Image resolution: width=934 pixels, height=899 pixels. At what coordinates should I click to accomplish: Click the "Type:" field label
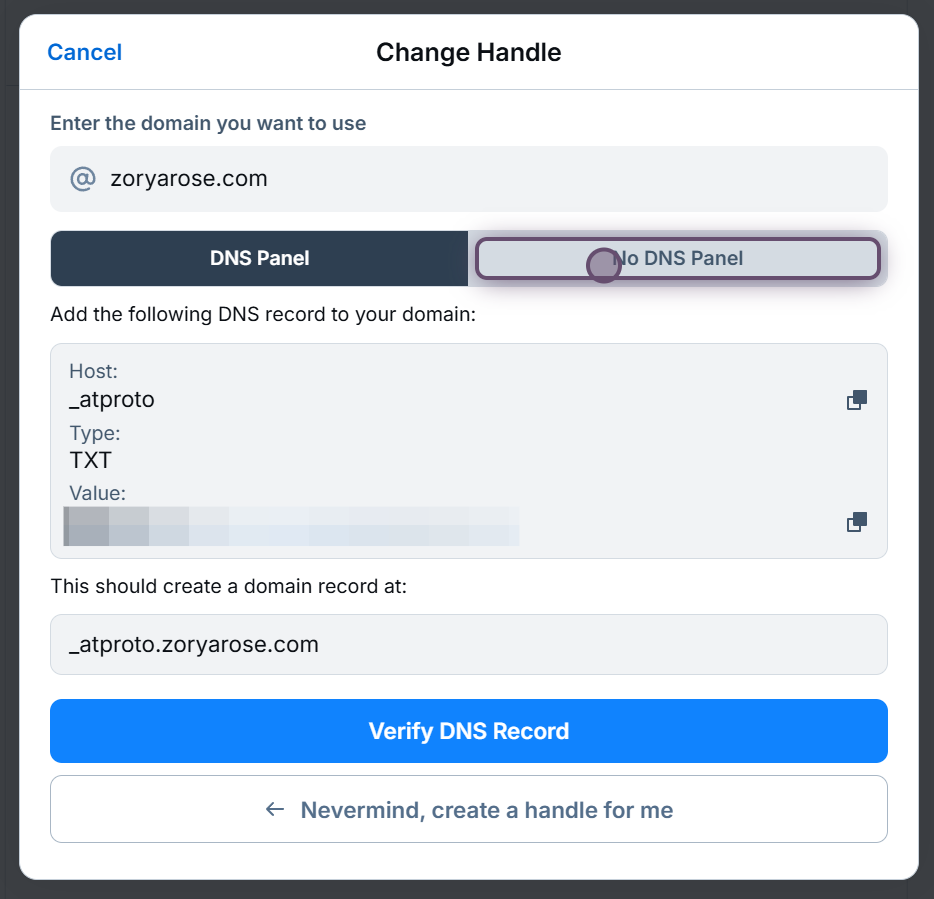click(95, 433)
